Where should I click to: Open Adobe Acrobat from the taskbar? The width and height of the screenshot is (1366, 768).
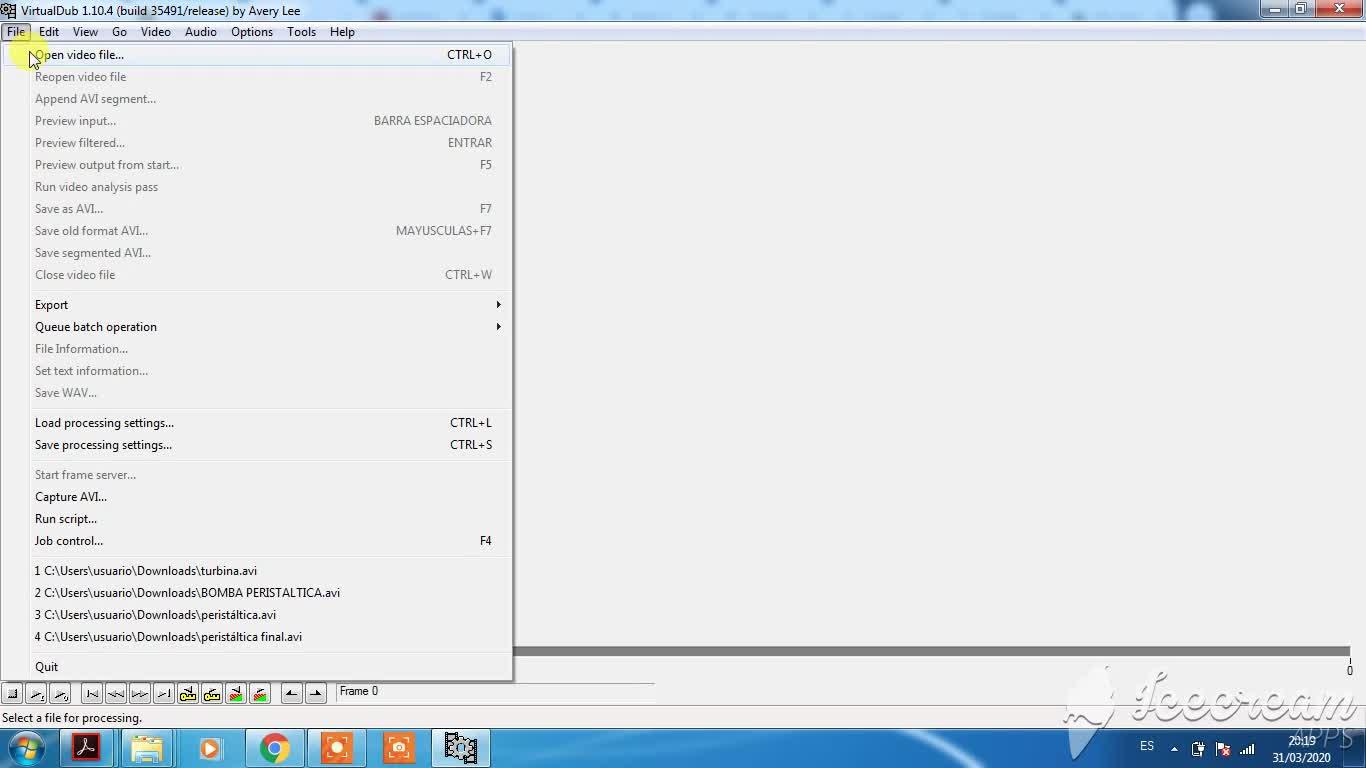click(x=85, y=748)
